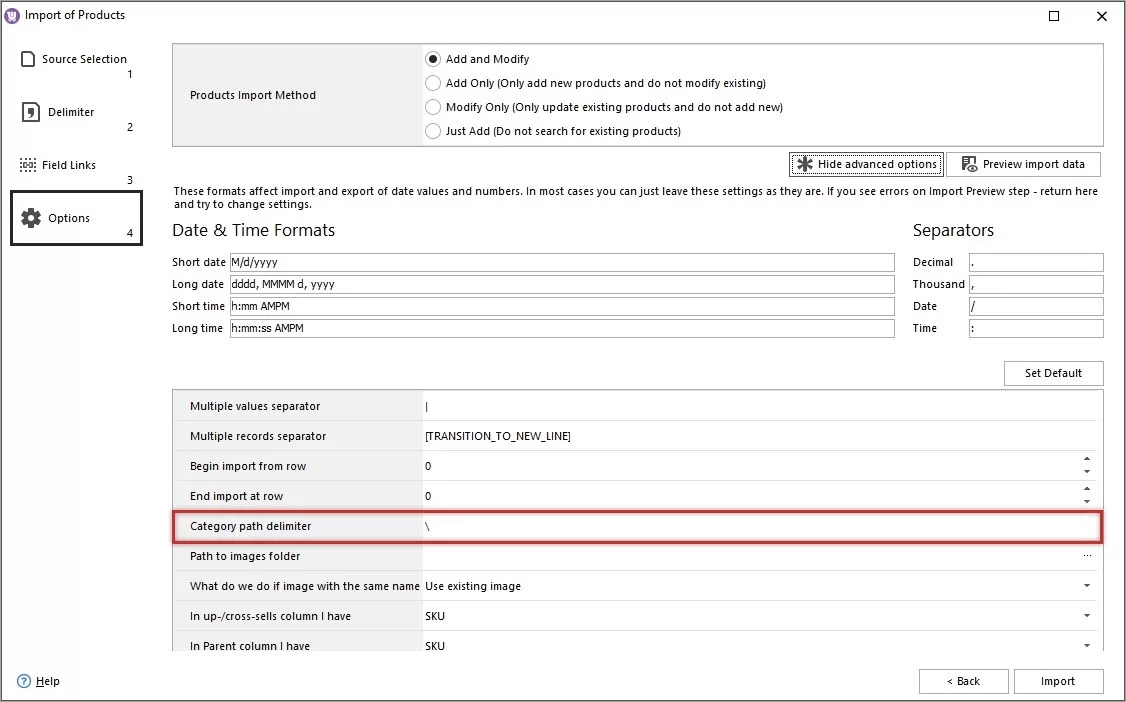Click the Path to images folder browse button
Image resolution: width=1126 pixels, height=702 pixels.
coord(1087,556)
